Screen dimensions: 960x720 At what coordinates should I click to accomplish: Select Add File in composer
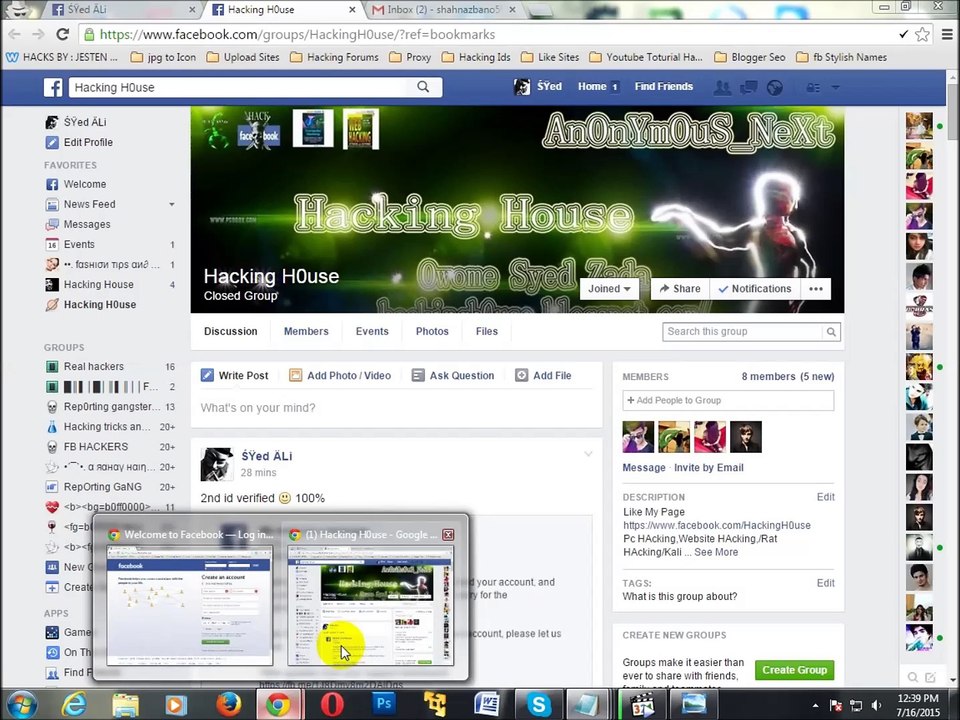coord(543,375)
